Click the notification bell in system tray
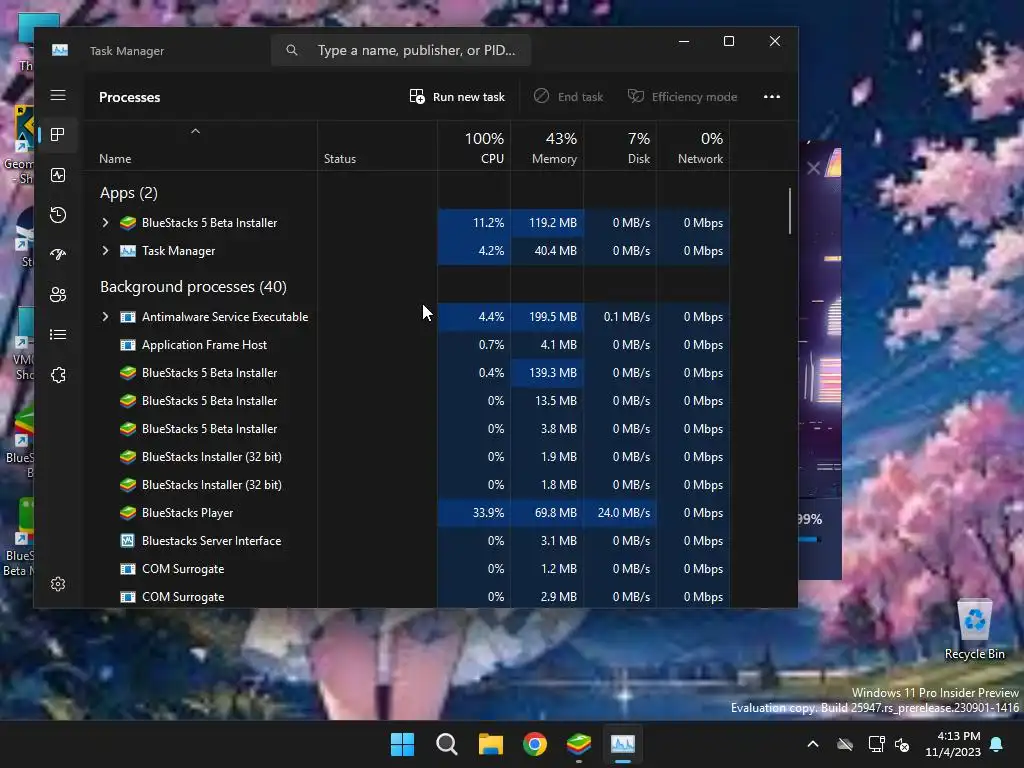1024x768 pixels. 997,744
